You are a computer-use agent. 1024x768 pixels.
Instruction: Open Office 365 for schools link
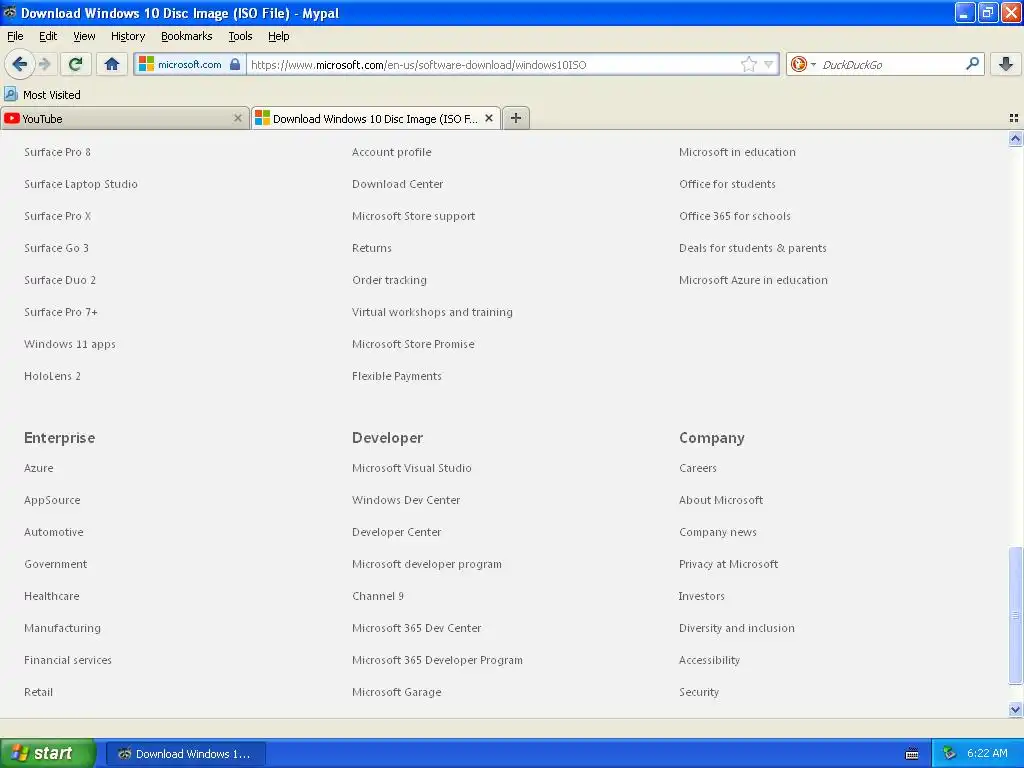735,216
